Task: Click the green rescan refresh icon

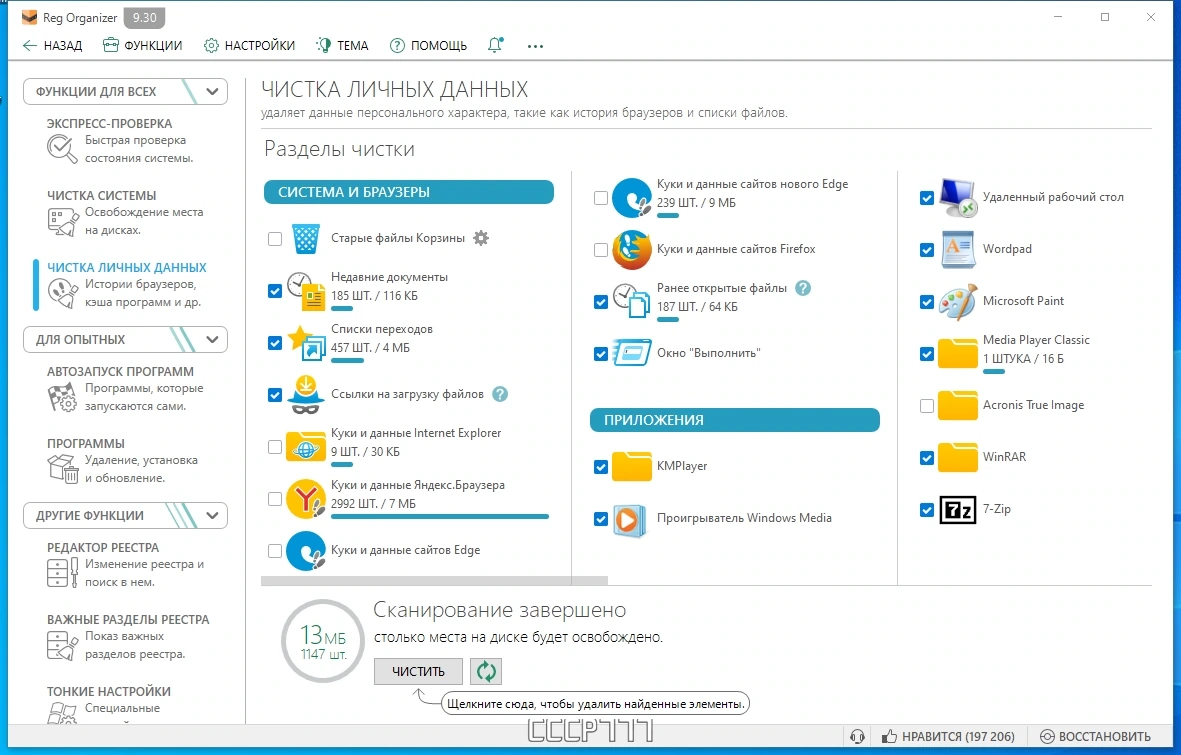Action: pos(486,671)
